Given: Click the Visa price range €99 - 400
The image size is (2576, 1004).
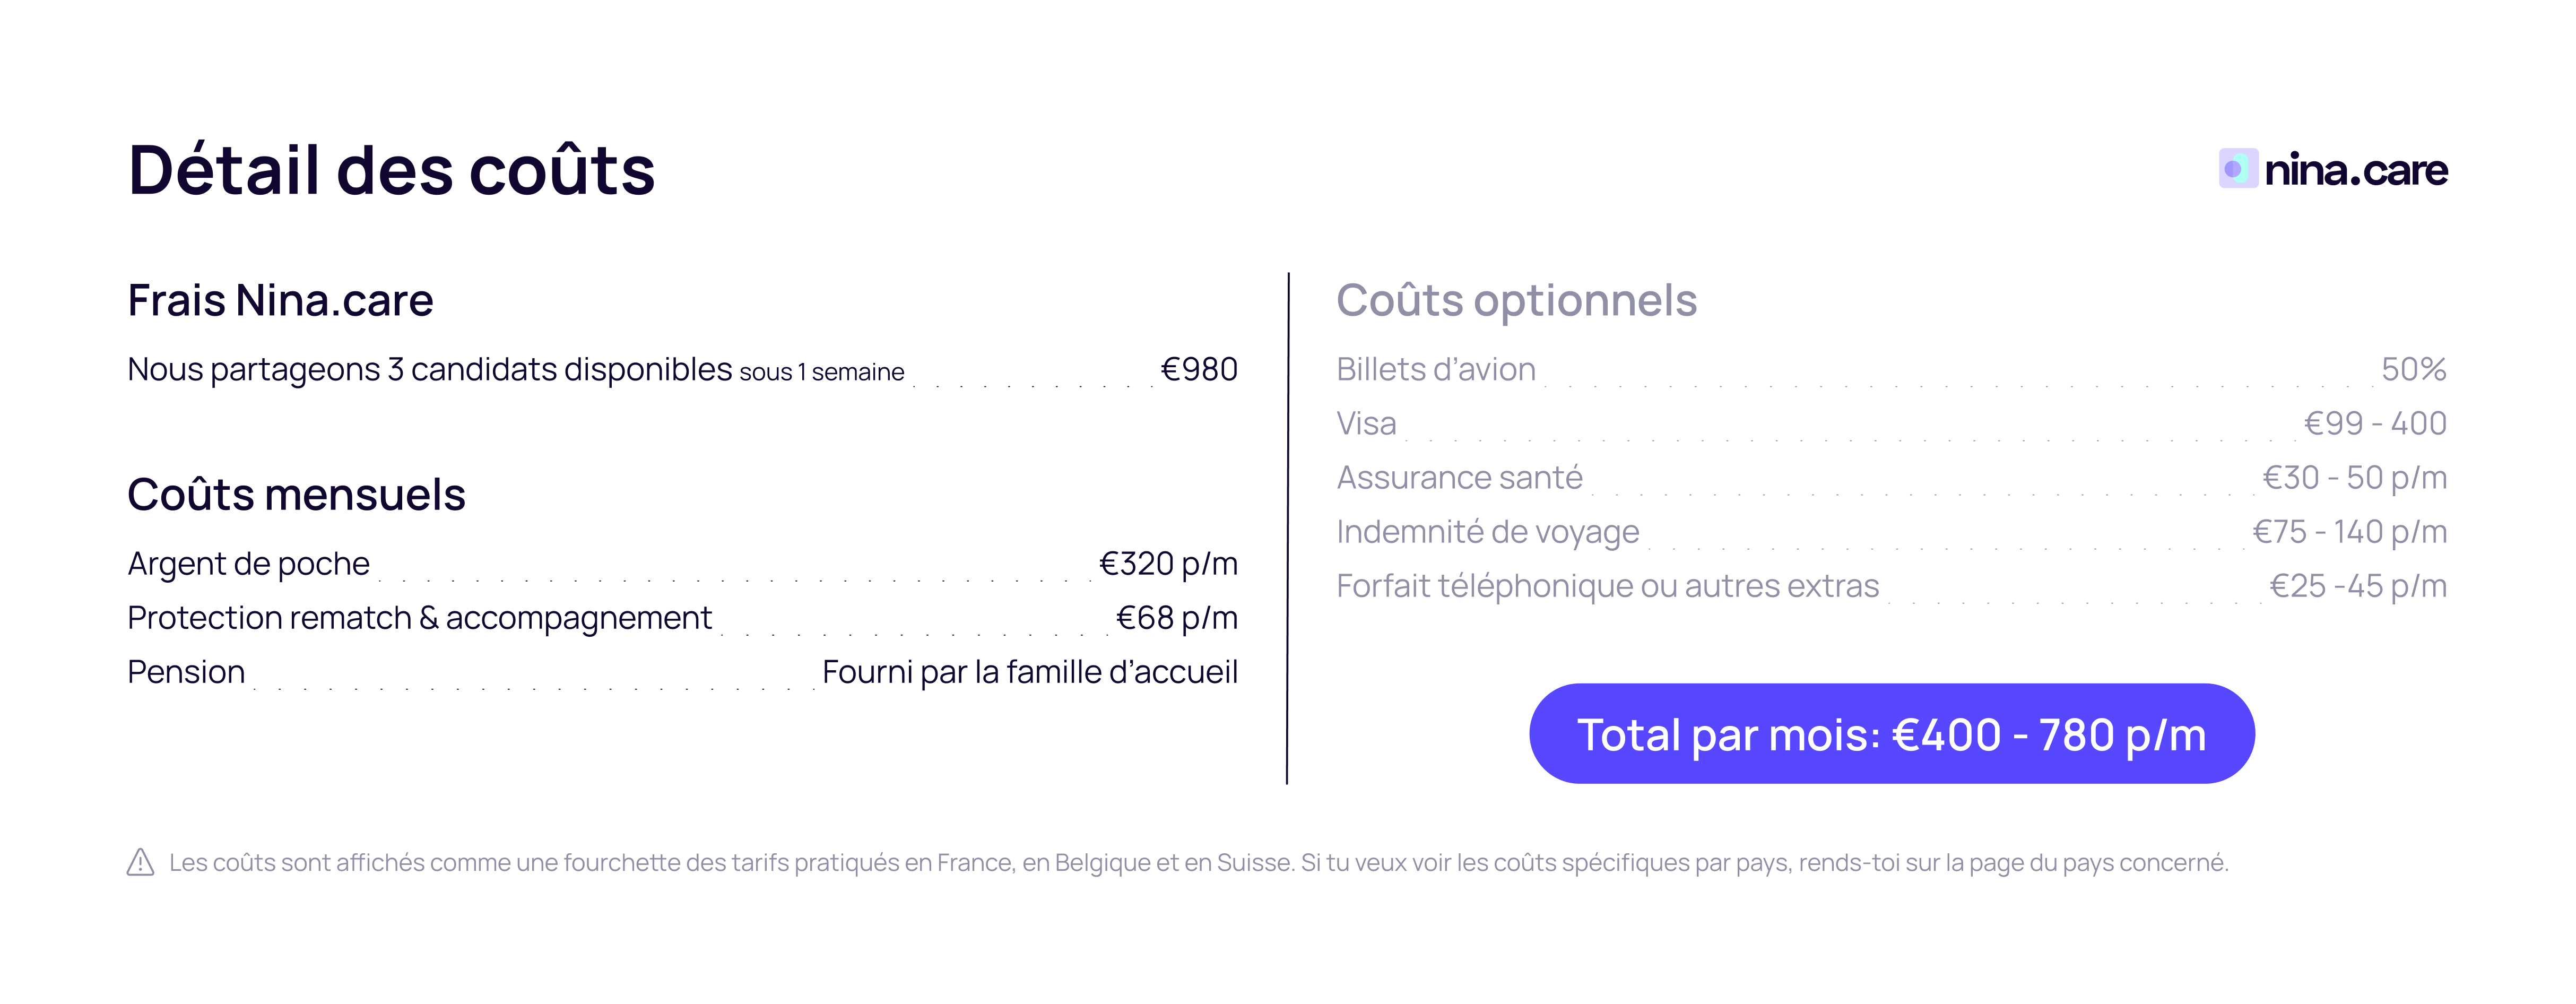Looking at the screenshot, I should tap(2374, 424).
